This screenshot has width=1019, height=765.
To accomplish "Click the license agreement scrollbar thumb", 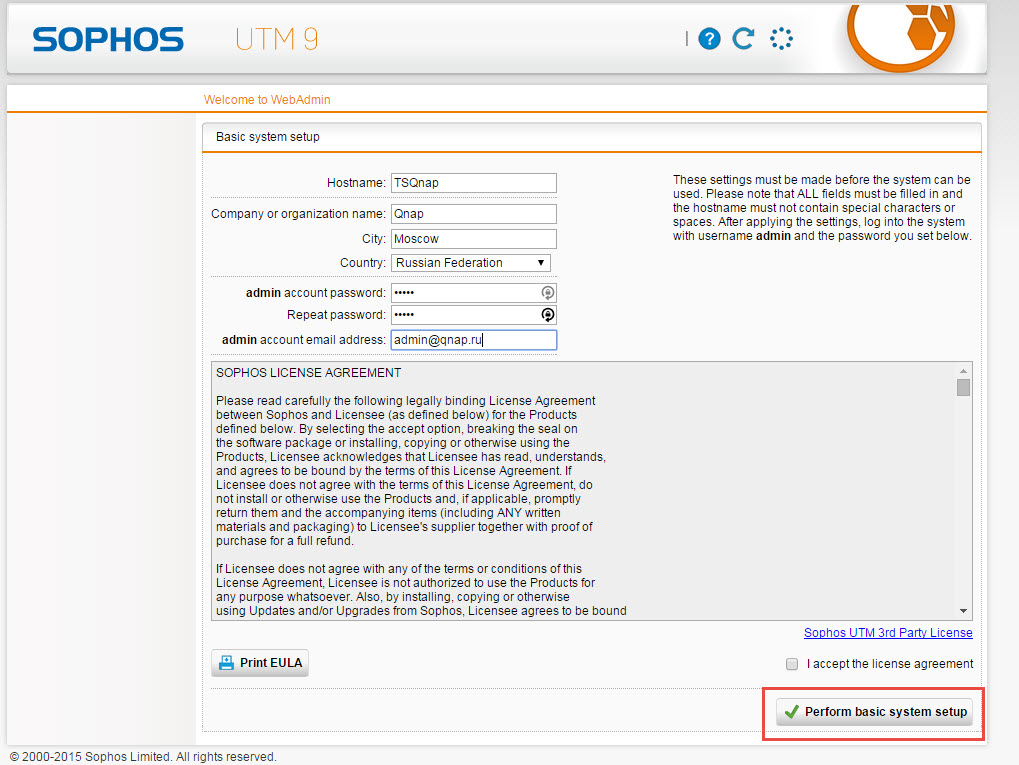I will point(963,387).
